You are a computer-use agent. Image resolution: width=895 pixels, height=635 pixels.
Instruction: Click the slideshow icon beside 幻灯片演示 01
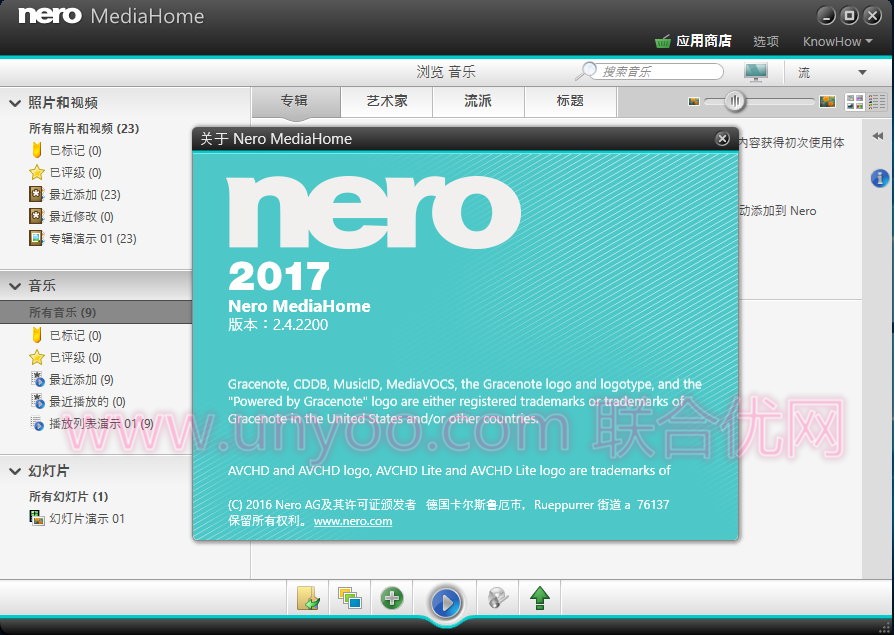(x=37, y=518)
